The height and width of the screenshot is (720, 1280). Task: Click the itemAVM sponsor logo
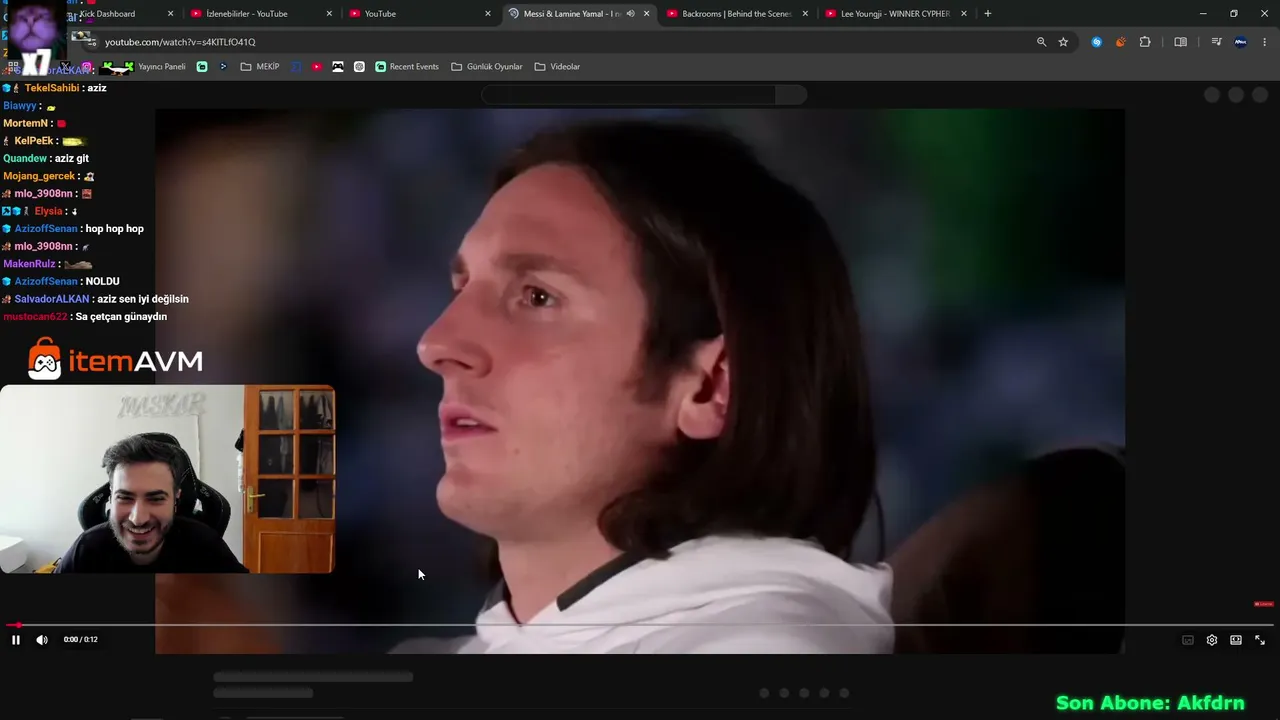pos(115,360)
